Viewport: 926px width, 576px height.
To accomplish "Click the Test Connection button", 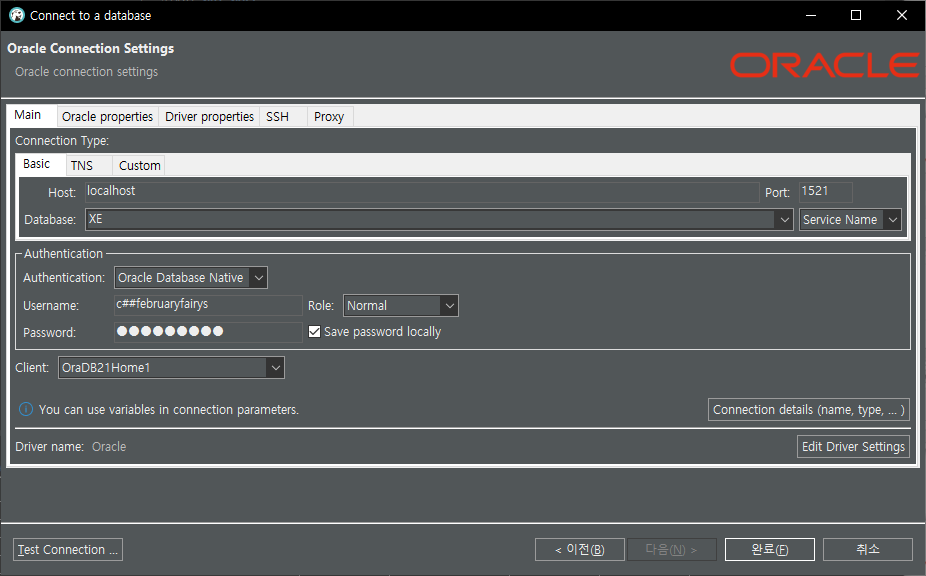I will coord(68,549).
